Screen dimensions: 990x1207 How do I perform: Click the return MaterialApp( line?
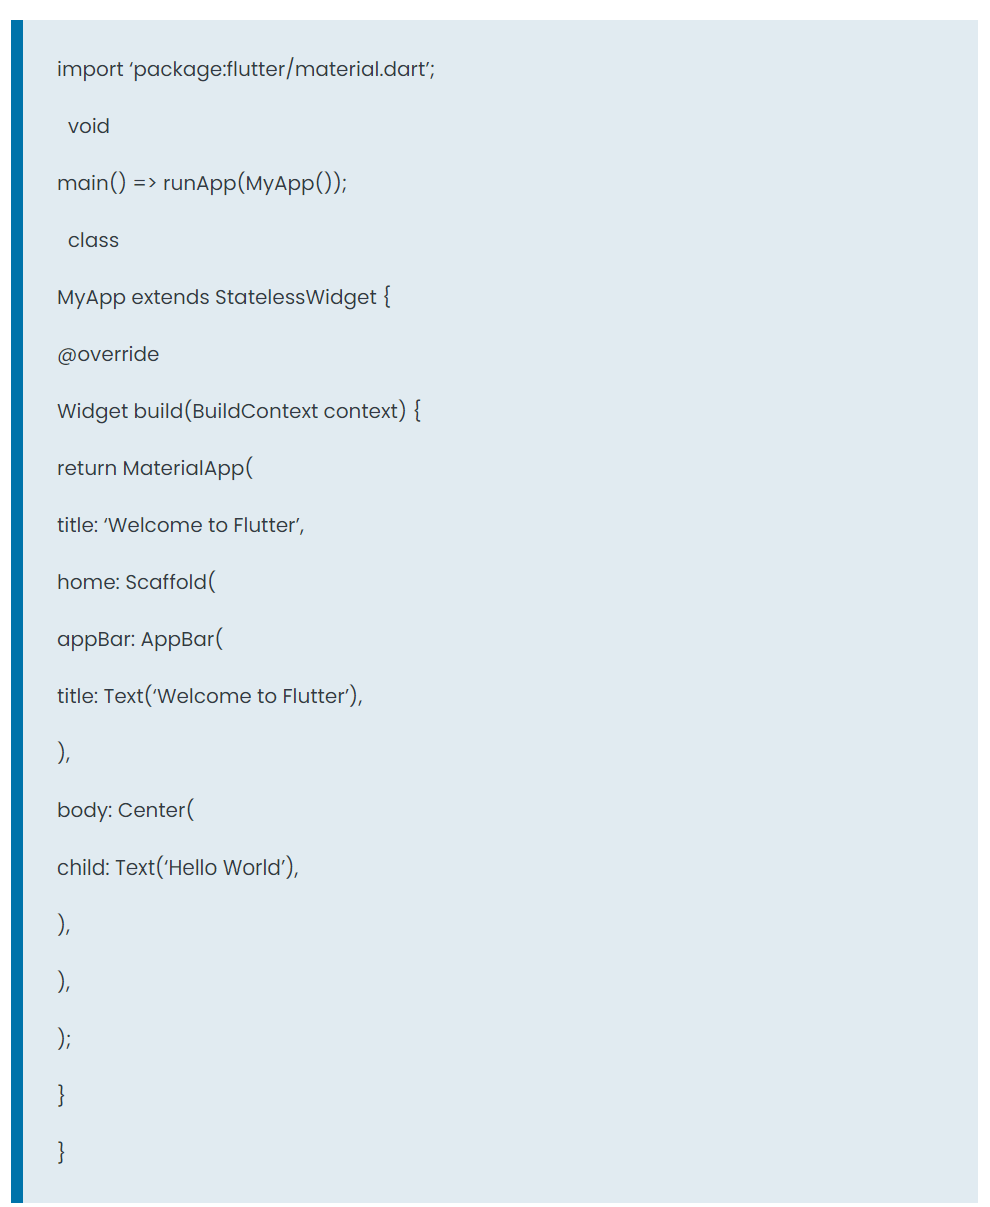tap(155, 469)
